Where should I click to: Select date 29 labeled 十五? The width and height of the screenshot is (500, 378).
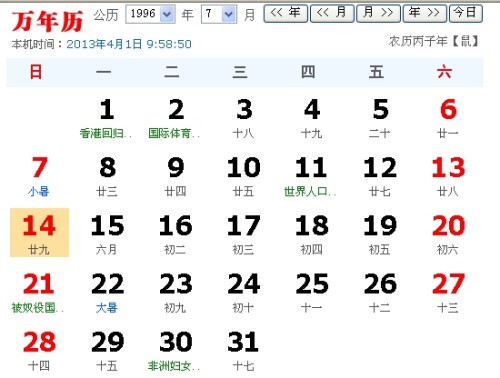point(107,352)
